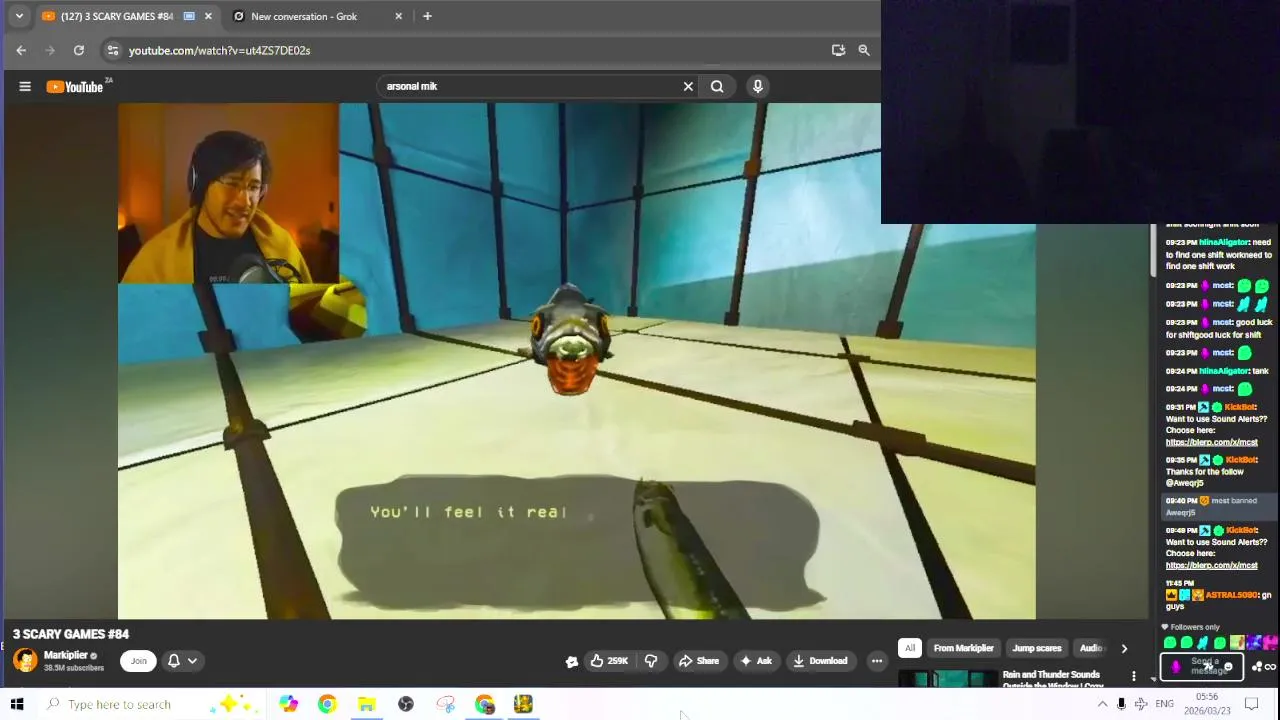Open a new browser tab

[x=427, y=16]
